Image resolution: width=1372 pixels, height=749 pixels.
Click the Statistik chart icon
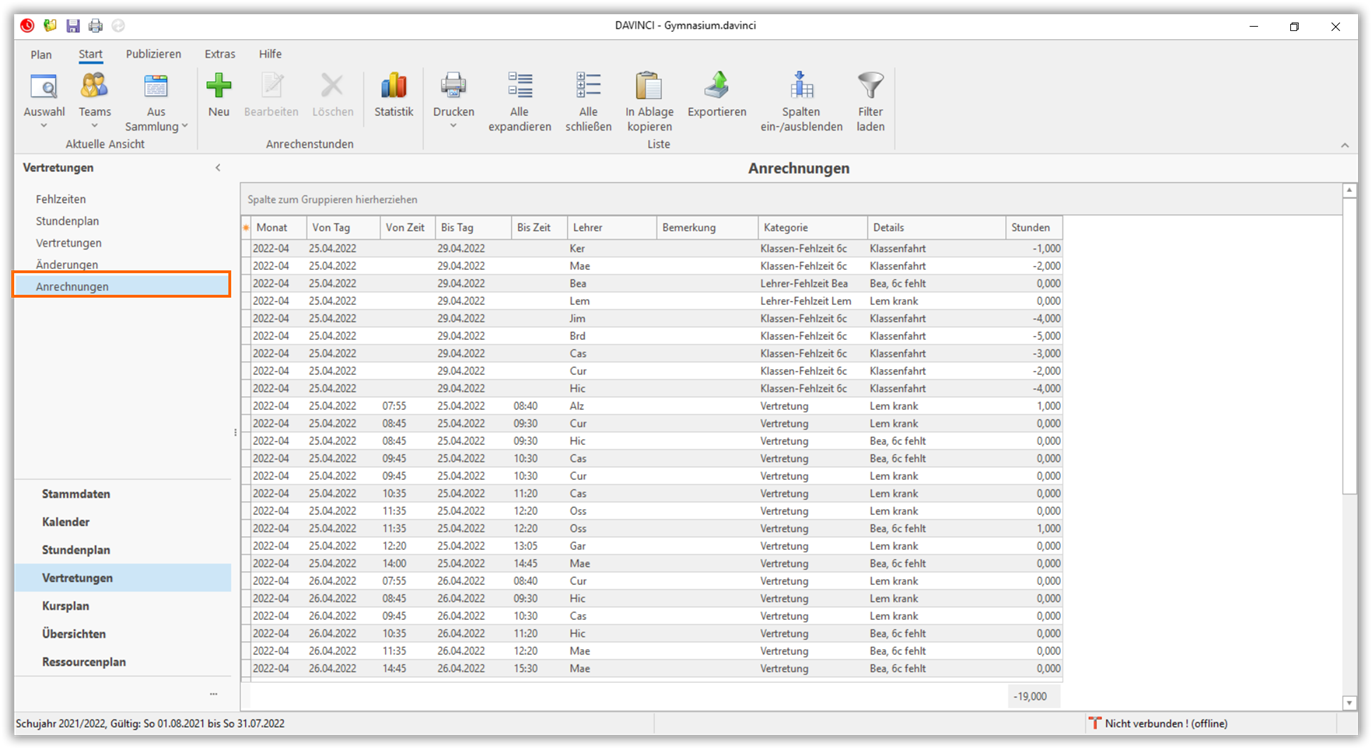[393, 88]
